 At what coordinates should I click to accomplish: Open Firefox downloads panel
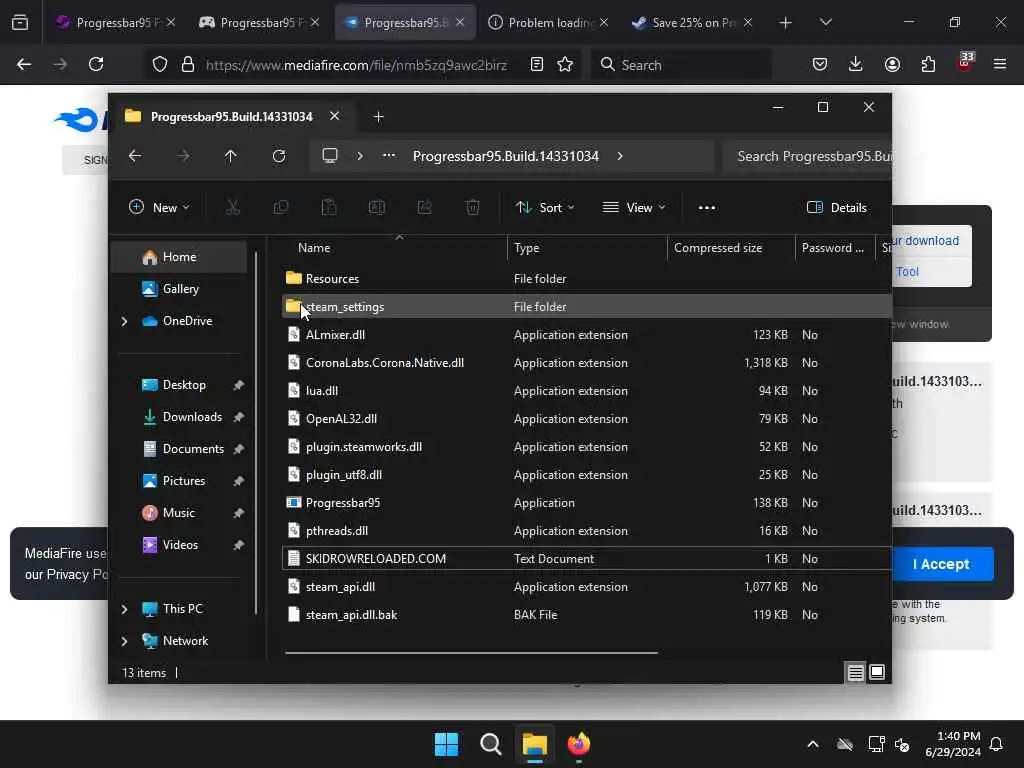tap(856, 64)
